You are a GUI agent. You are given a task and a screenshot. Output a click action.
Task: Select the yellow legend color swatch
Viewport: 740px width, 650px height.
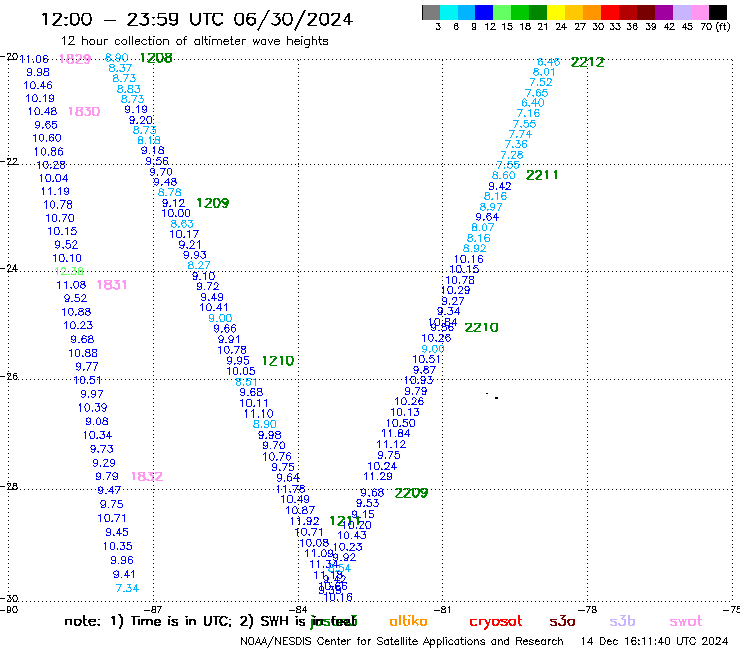(556, 12)
